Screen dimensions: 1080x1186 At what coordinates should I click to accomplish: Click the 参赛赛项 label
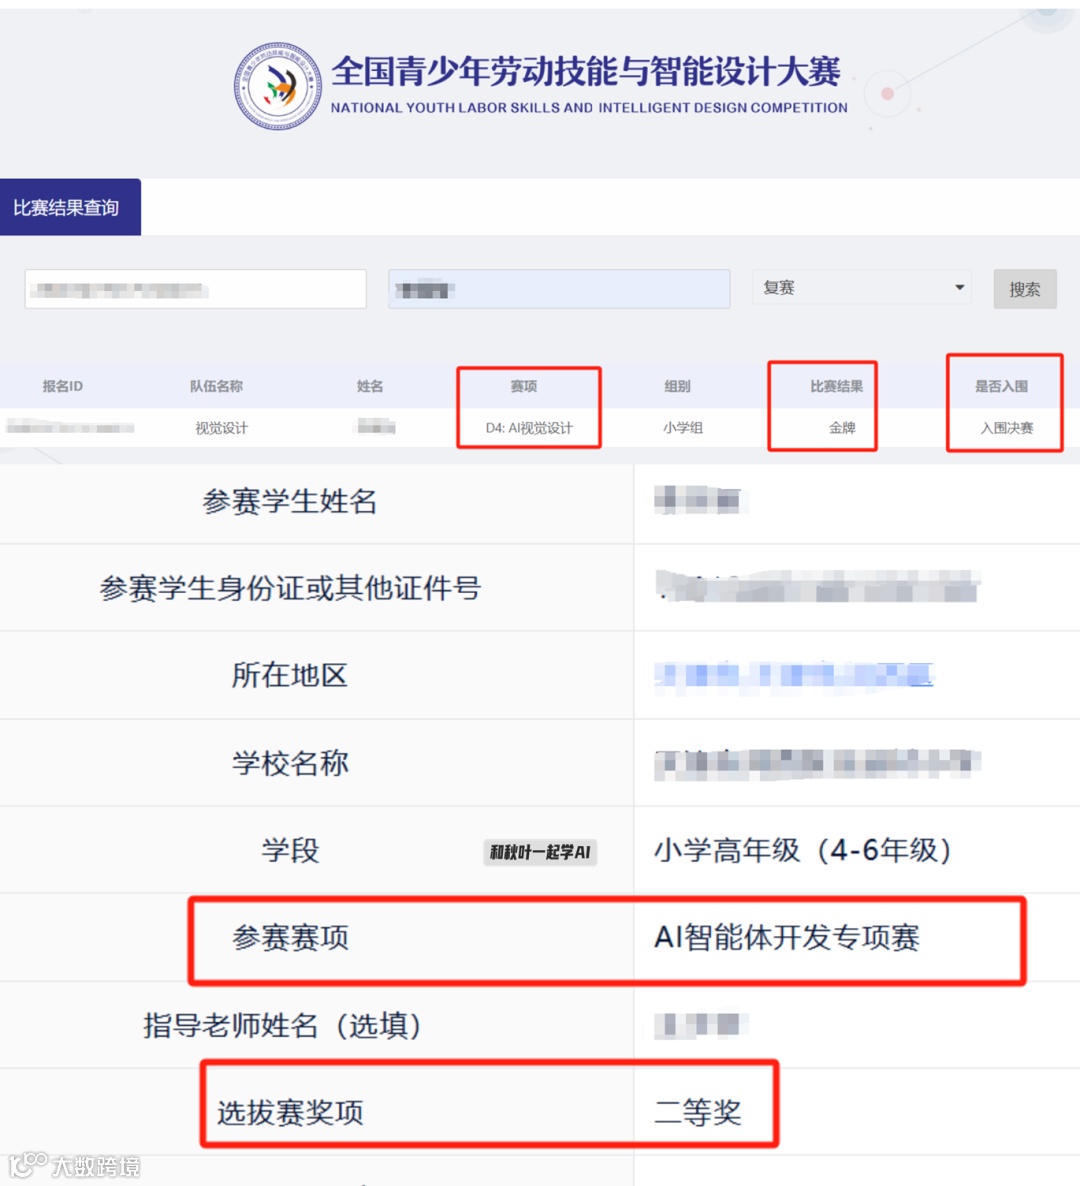coord(290,938)
